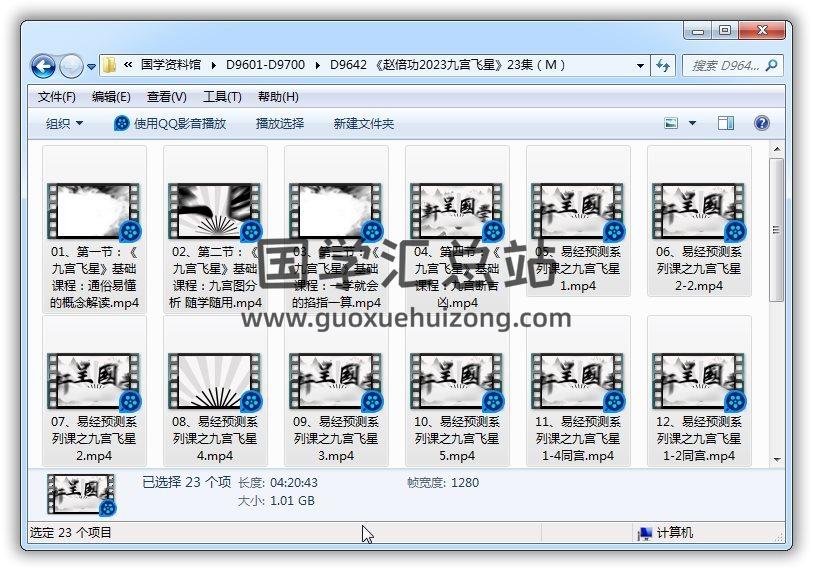Click the 新建文件夹 button
Image resolution: width=813 pixels, height=571 pixels.
point(364,123)
